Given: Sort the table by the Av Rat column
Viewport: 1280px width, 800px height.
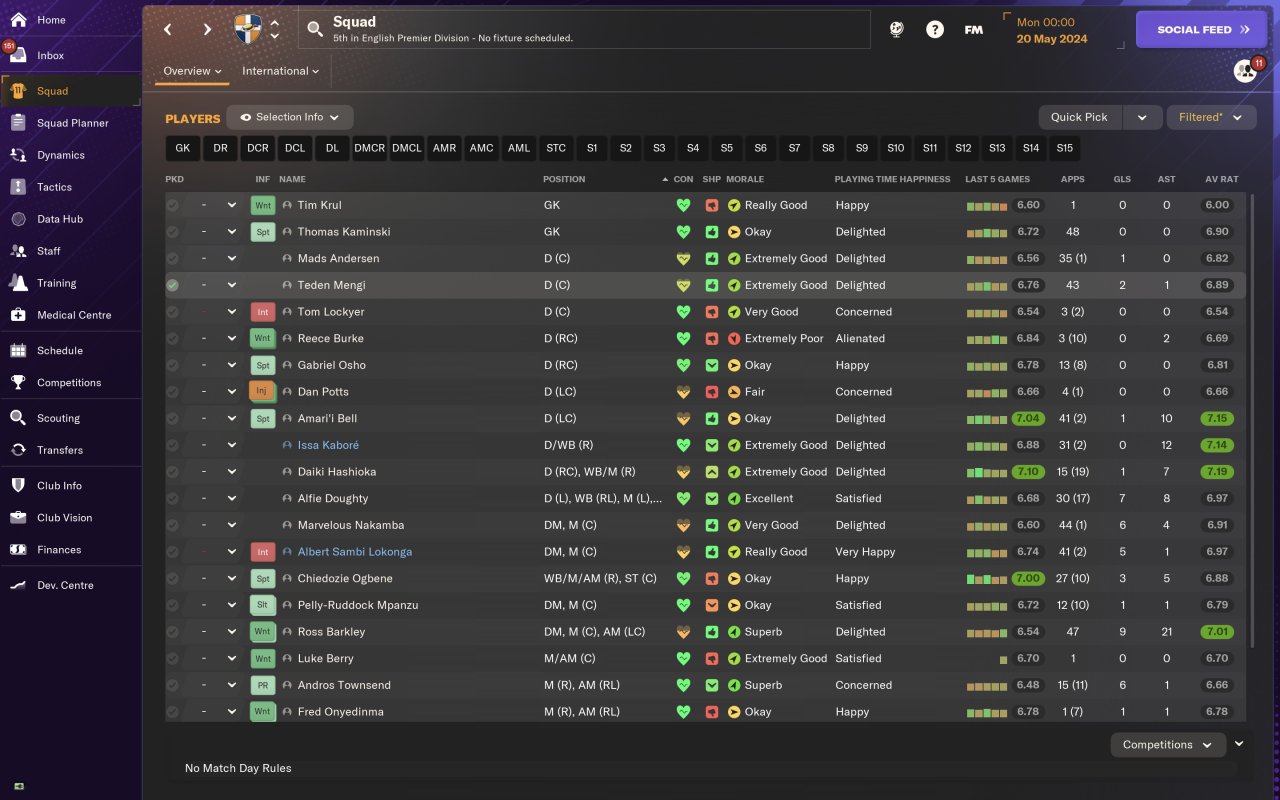Looking at the screenshot, I should coord(1222,179).
